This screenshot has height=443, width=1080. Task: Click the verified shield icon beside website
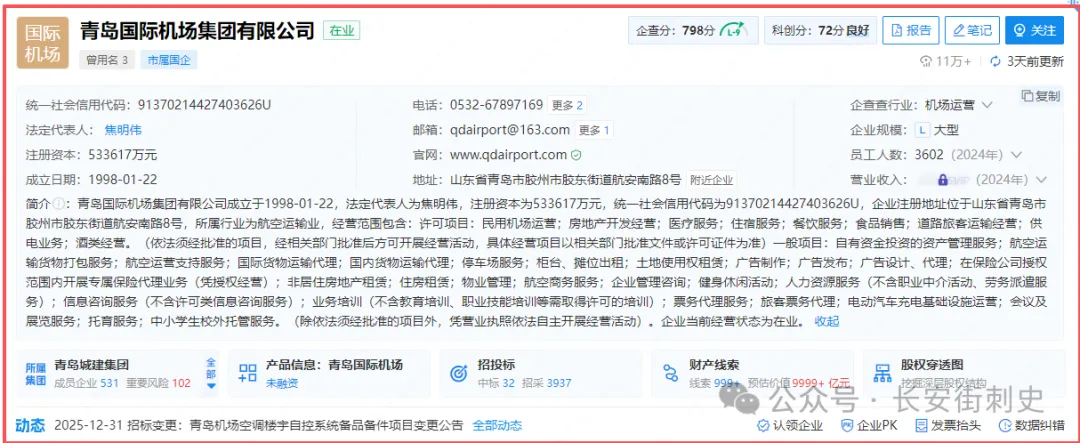pos(577,154)
